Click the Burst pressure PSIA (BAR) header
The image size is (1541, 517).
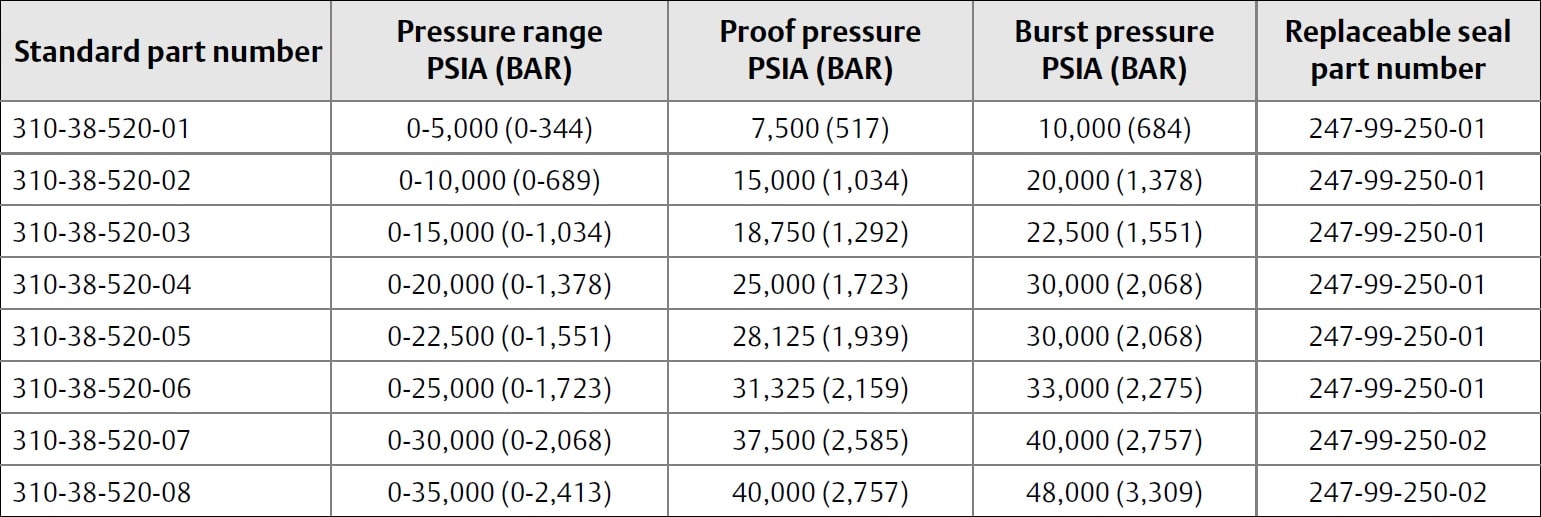pyautogui.click(x=1114, y=50)
